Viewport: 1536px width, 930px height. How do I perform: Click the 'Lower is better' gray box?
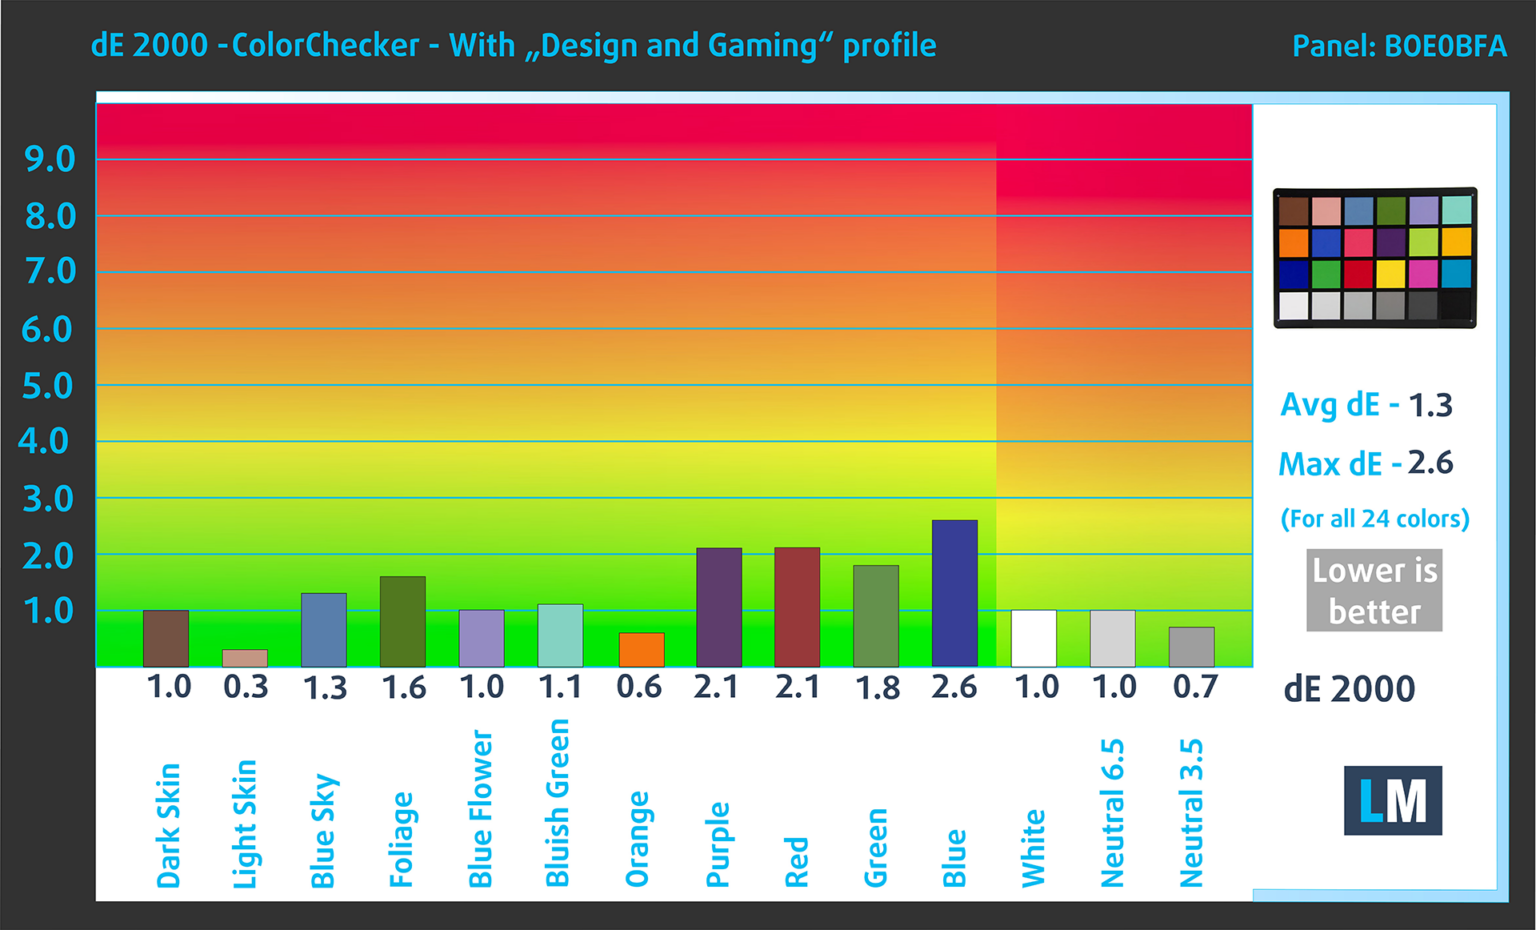pos(1374,590)
